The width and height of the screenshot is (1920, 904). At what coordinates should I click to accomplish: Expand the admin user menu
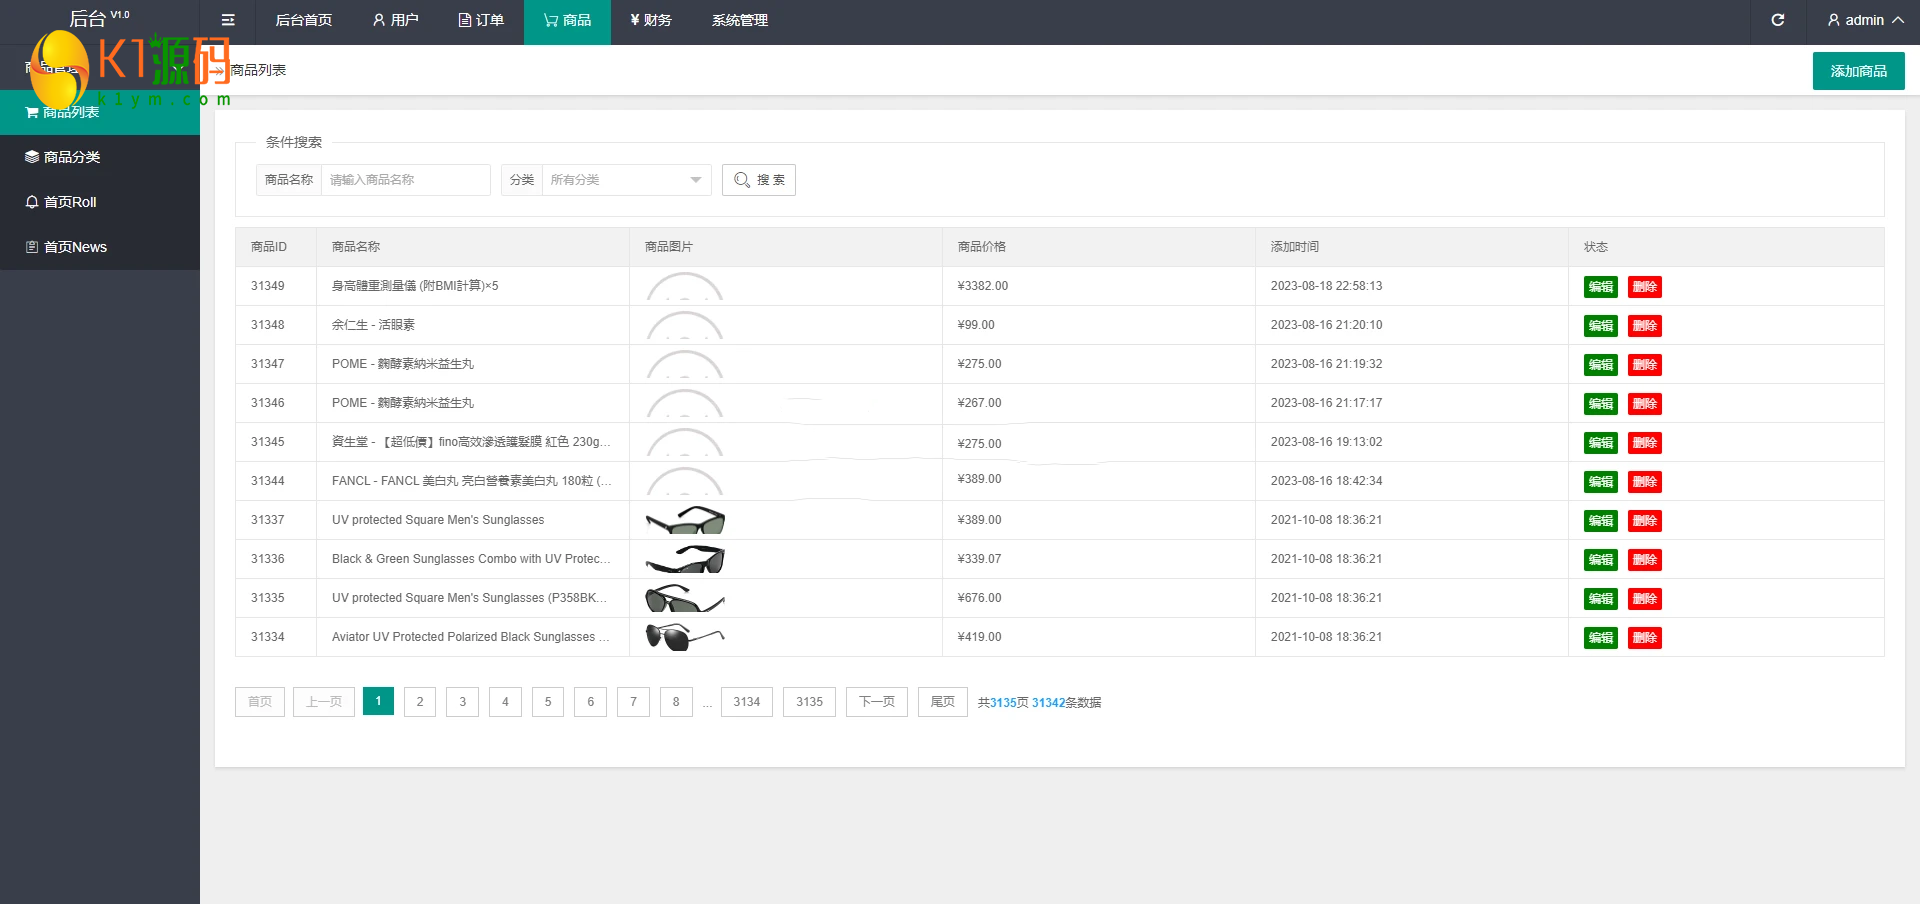tap(1864, 20)
